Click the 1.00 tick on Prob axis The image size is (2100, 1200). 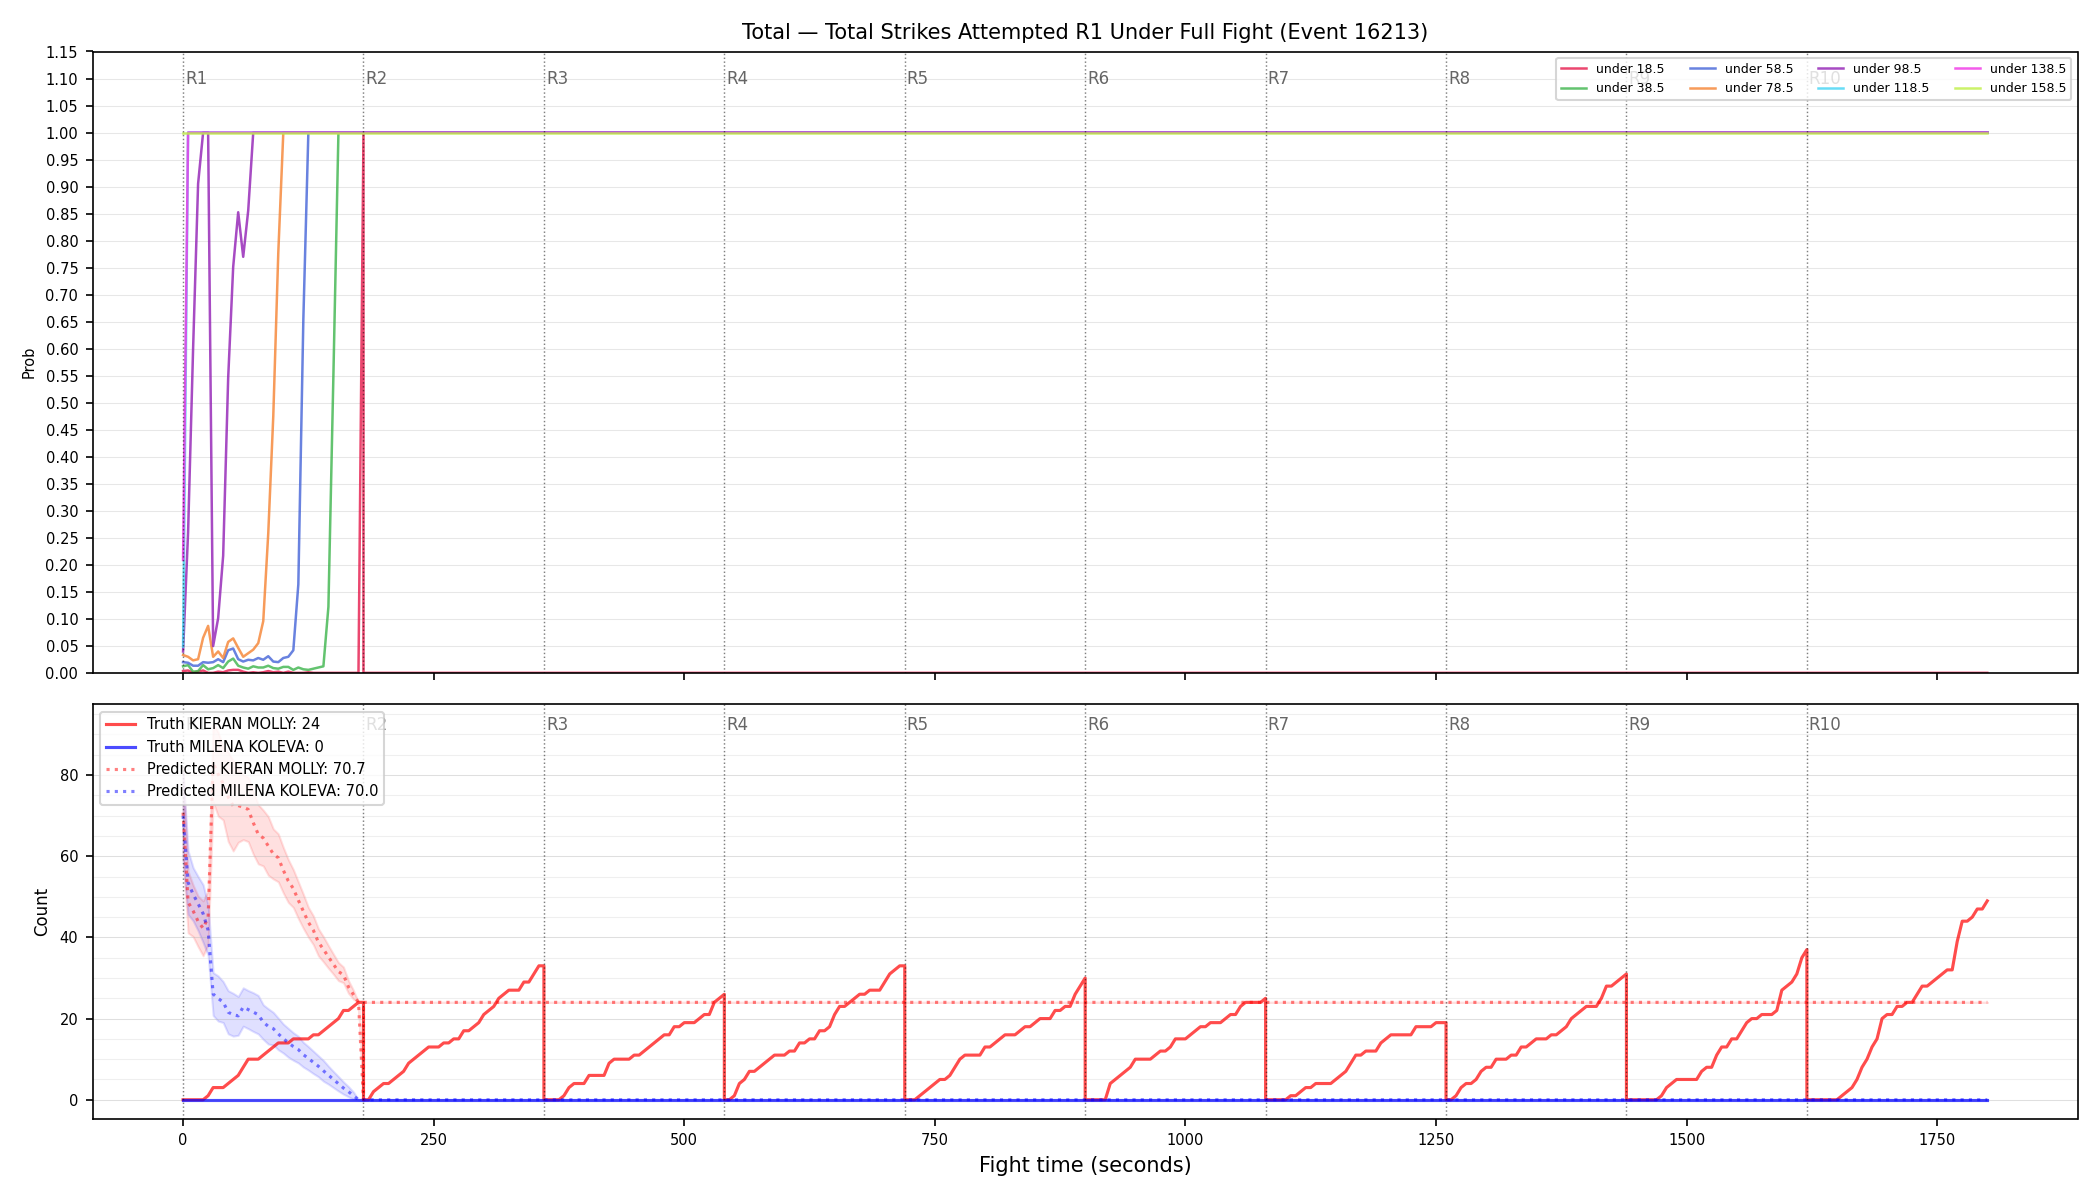pyautogui.click(x=62, y=133)
